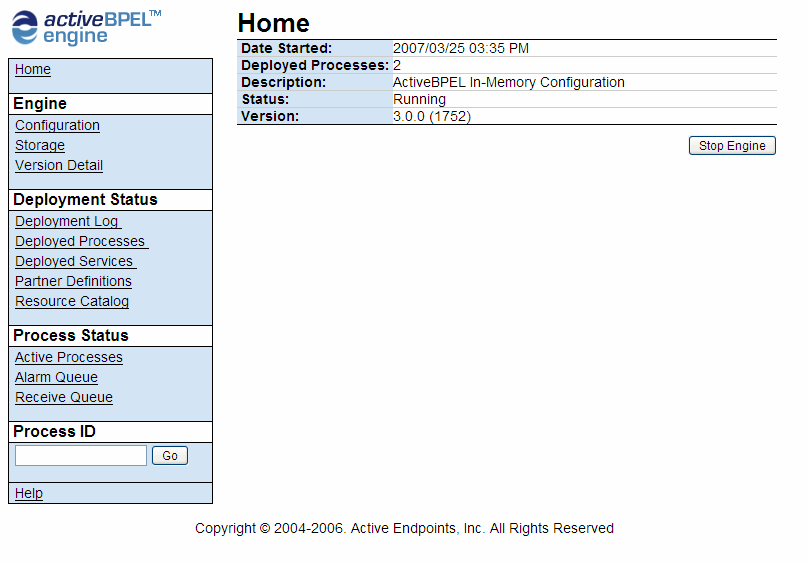Viewport: 809px width, 562px height.
Task: Click the Description label
Action: pos(284,83)
